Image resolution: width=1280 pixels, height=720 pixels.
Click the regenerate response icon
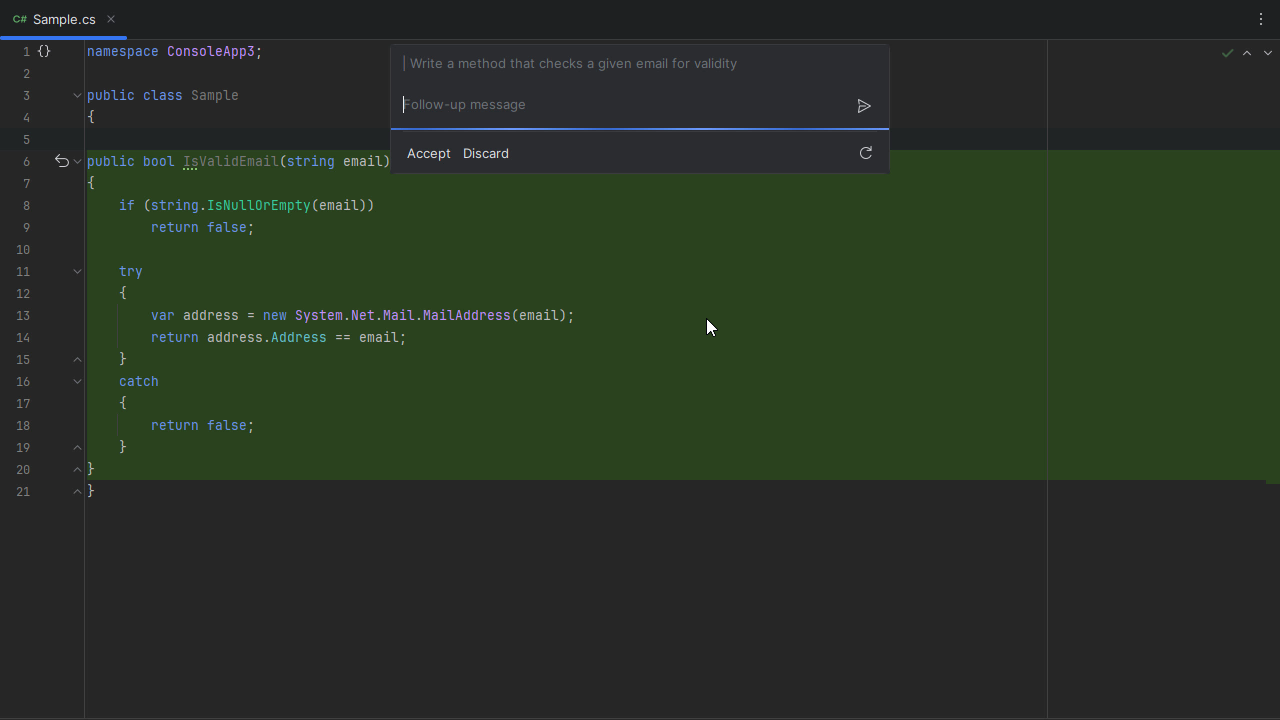[x=866, y=153]
